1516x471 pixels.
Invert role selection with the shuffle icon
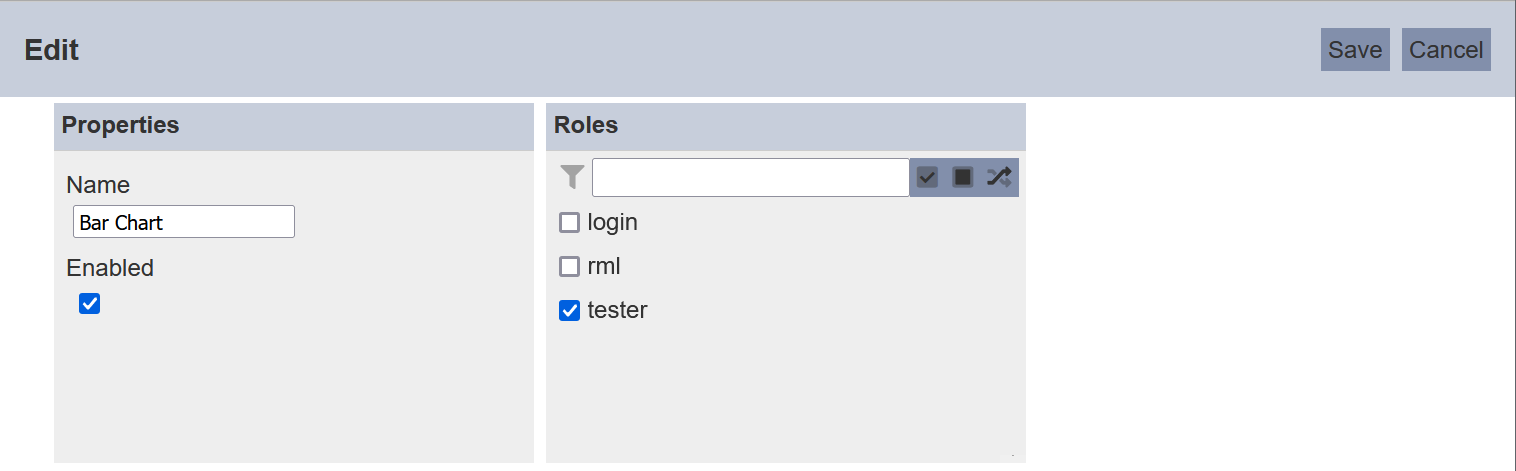click(999, 177)
